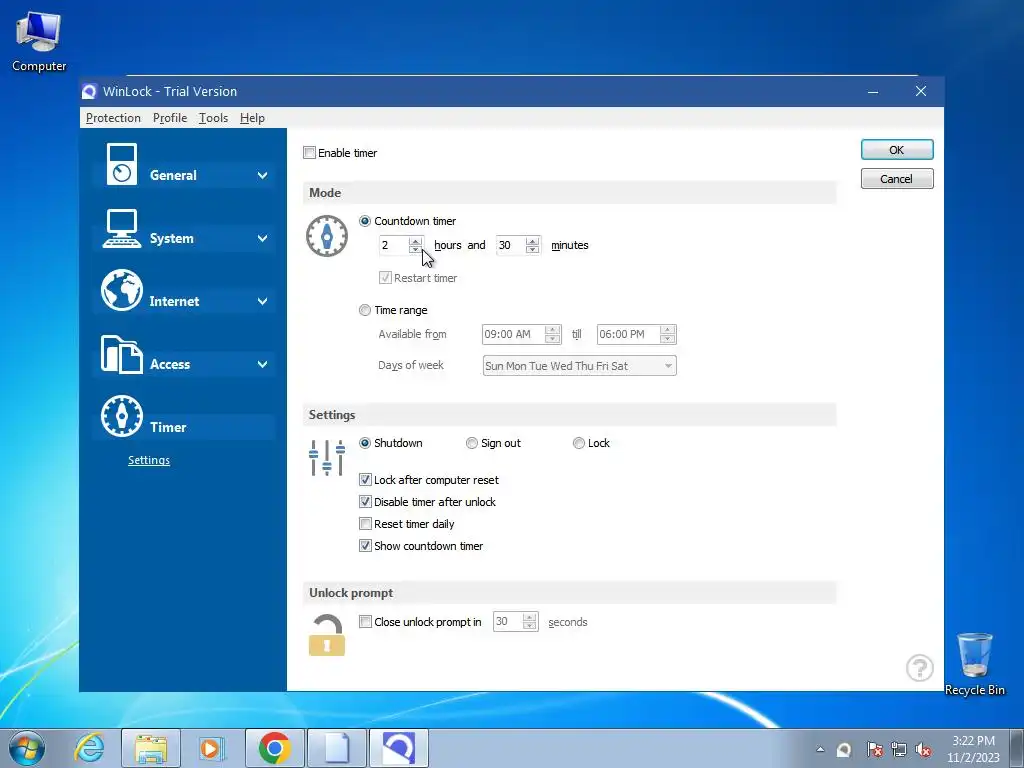Click the Internet globe icon in sidebar
This screenshot has width=1024, height=768.
pyautogui.click(x=121, y=290)
